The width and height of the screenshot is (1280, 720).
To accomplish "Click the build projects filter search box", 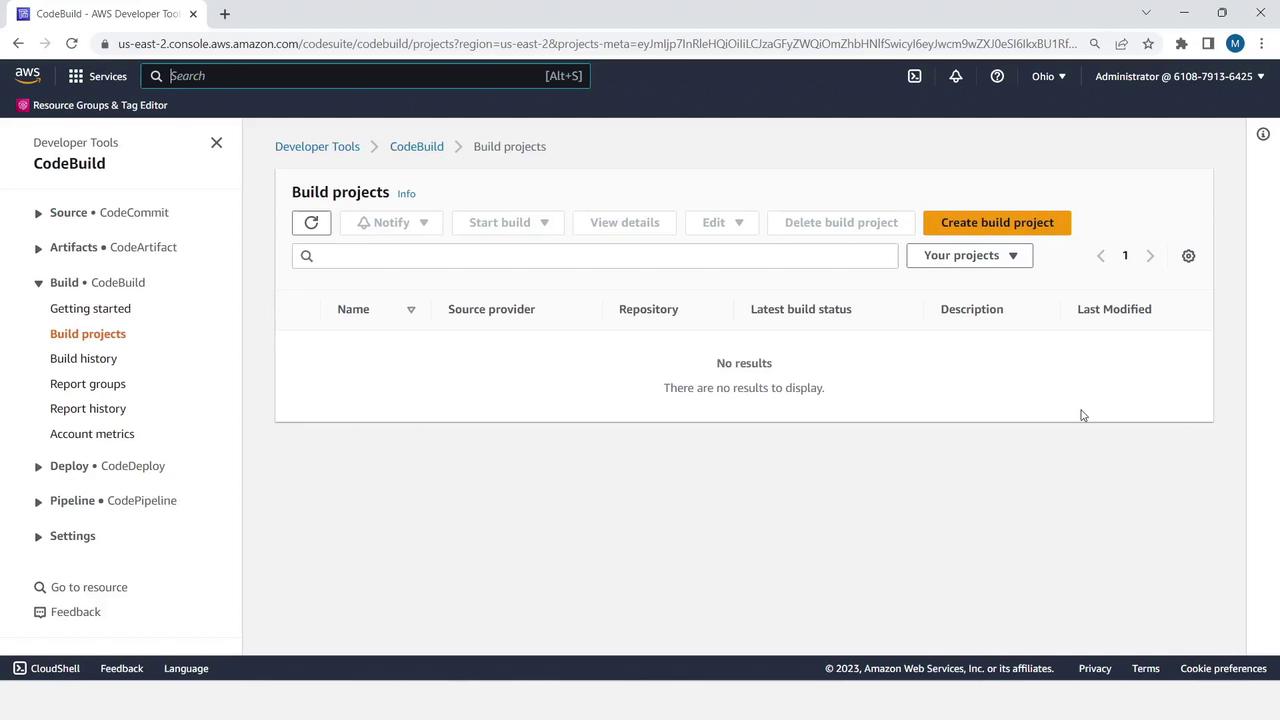I will tap(595, 256).
